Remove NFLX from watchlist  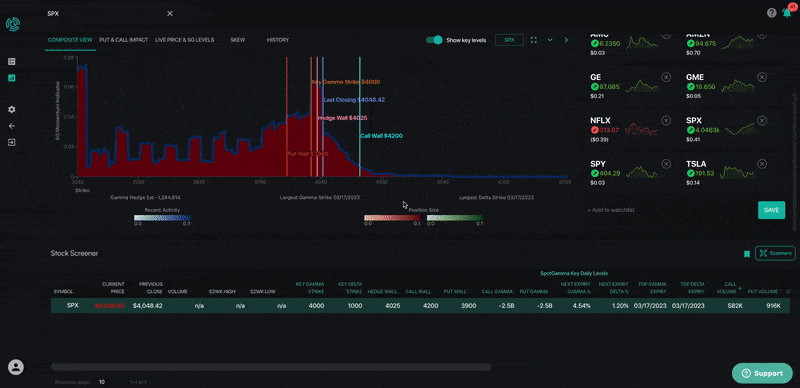pos(666,120)
